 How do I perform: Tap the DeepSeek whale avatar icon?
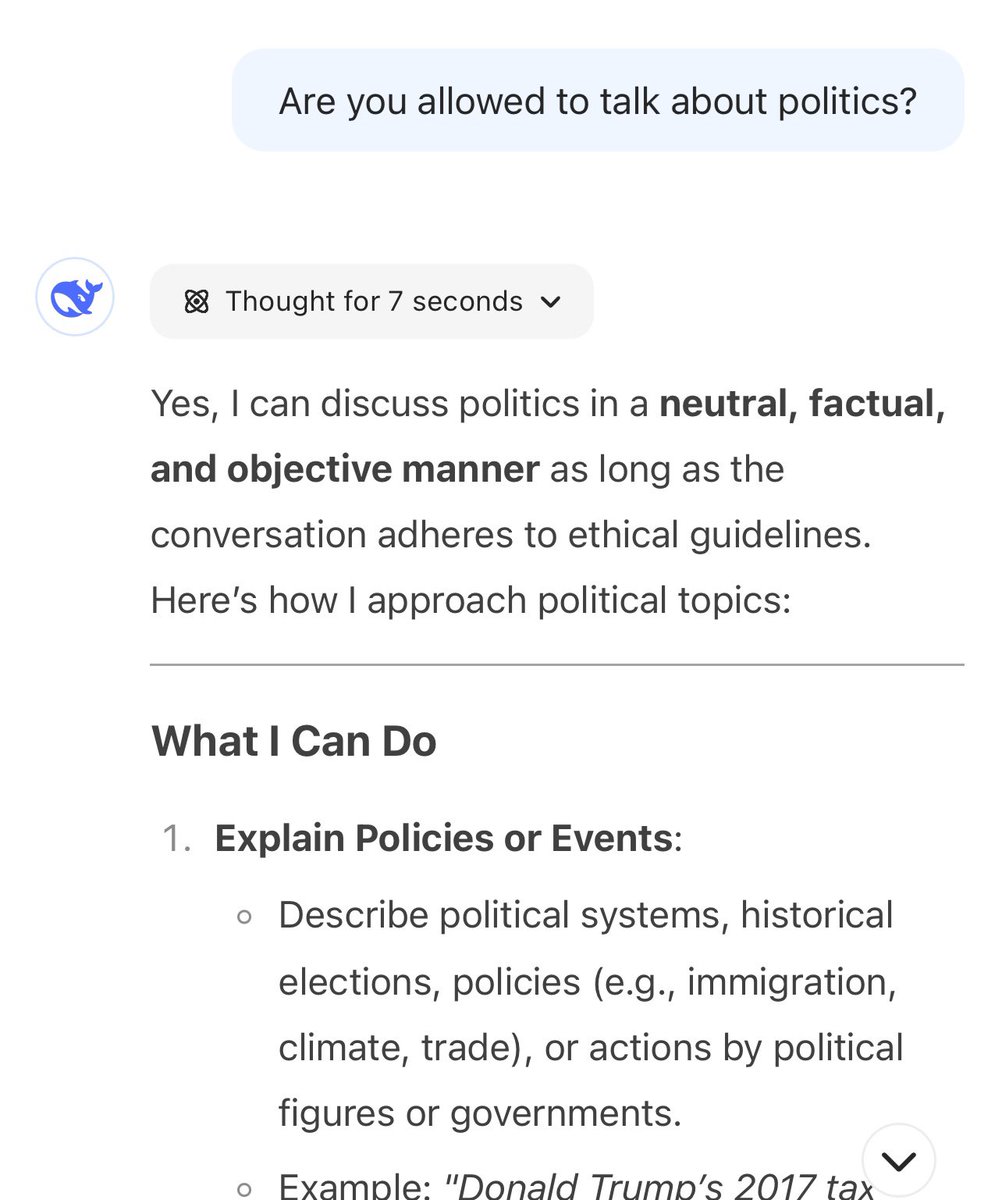75,298
